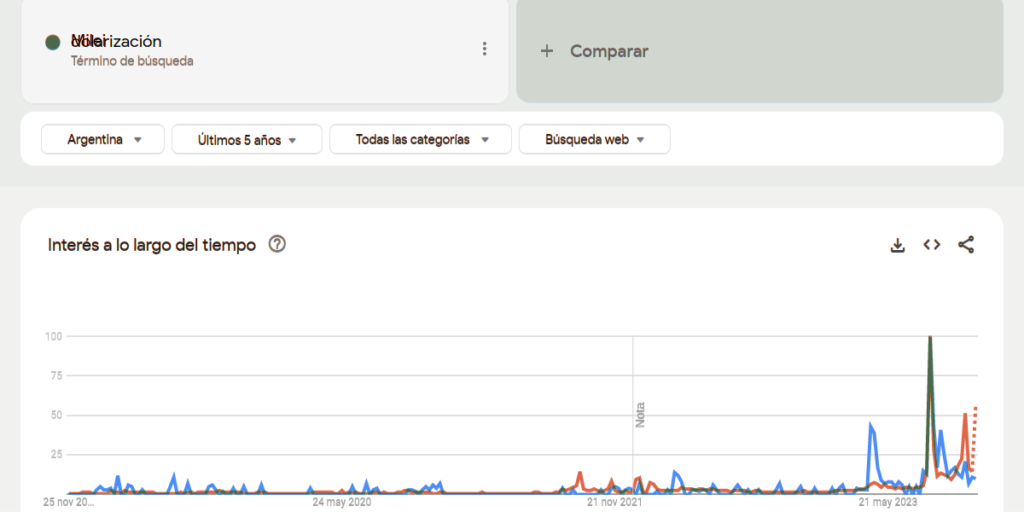Open the search term more options menu
This screenshot has width=1024, height=512.
pos(485,49)
